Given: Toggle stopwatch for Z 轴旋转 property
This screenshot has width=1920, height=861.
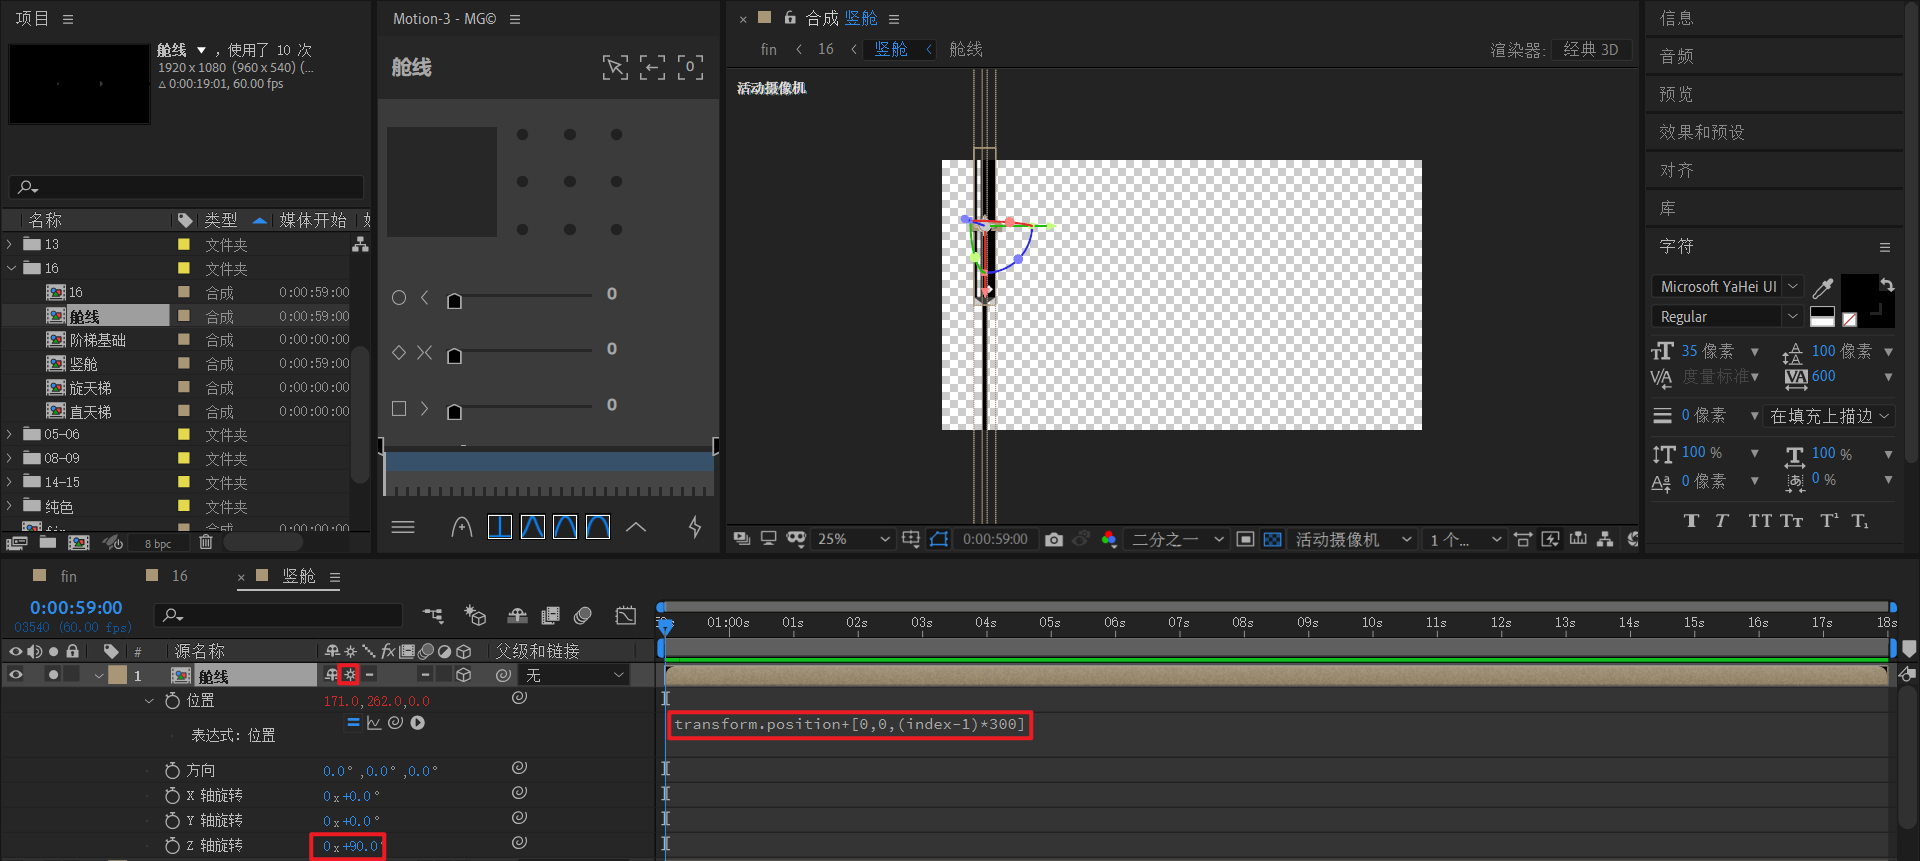Looking at the screenshot, I should coord(172,846).
